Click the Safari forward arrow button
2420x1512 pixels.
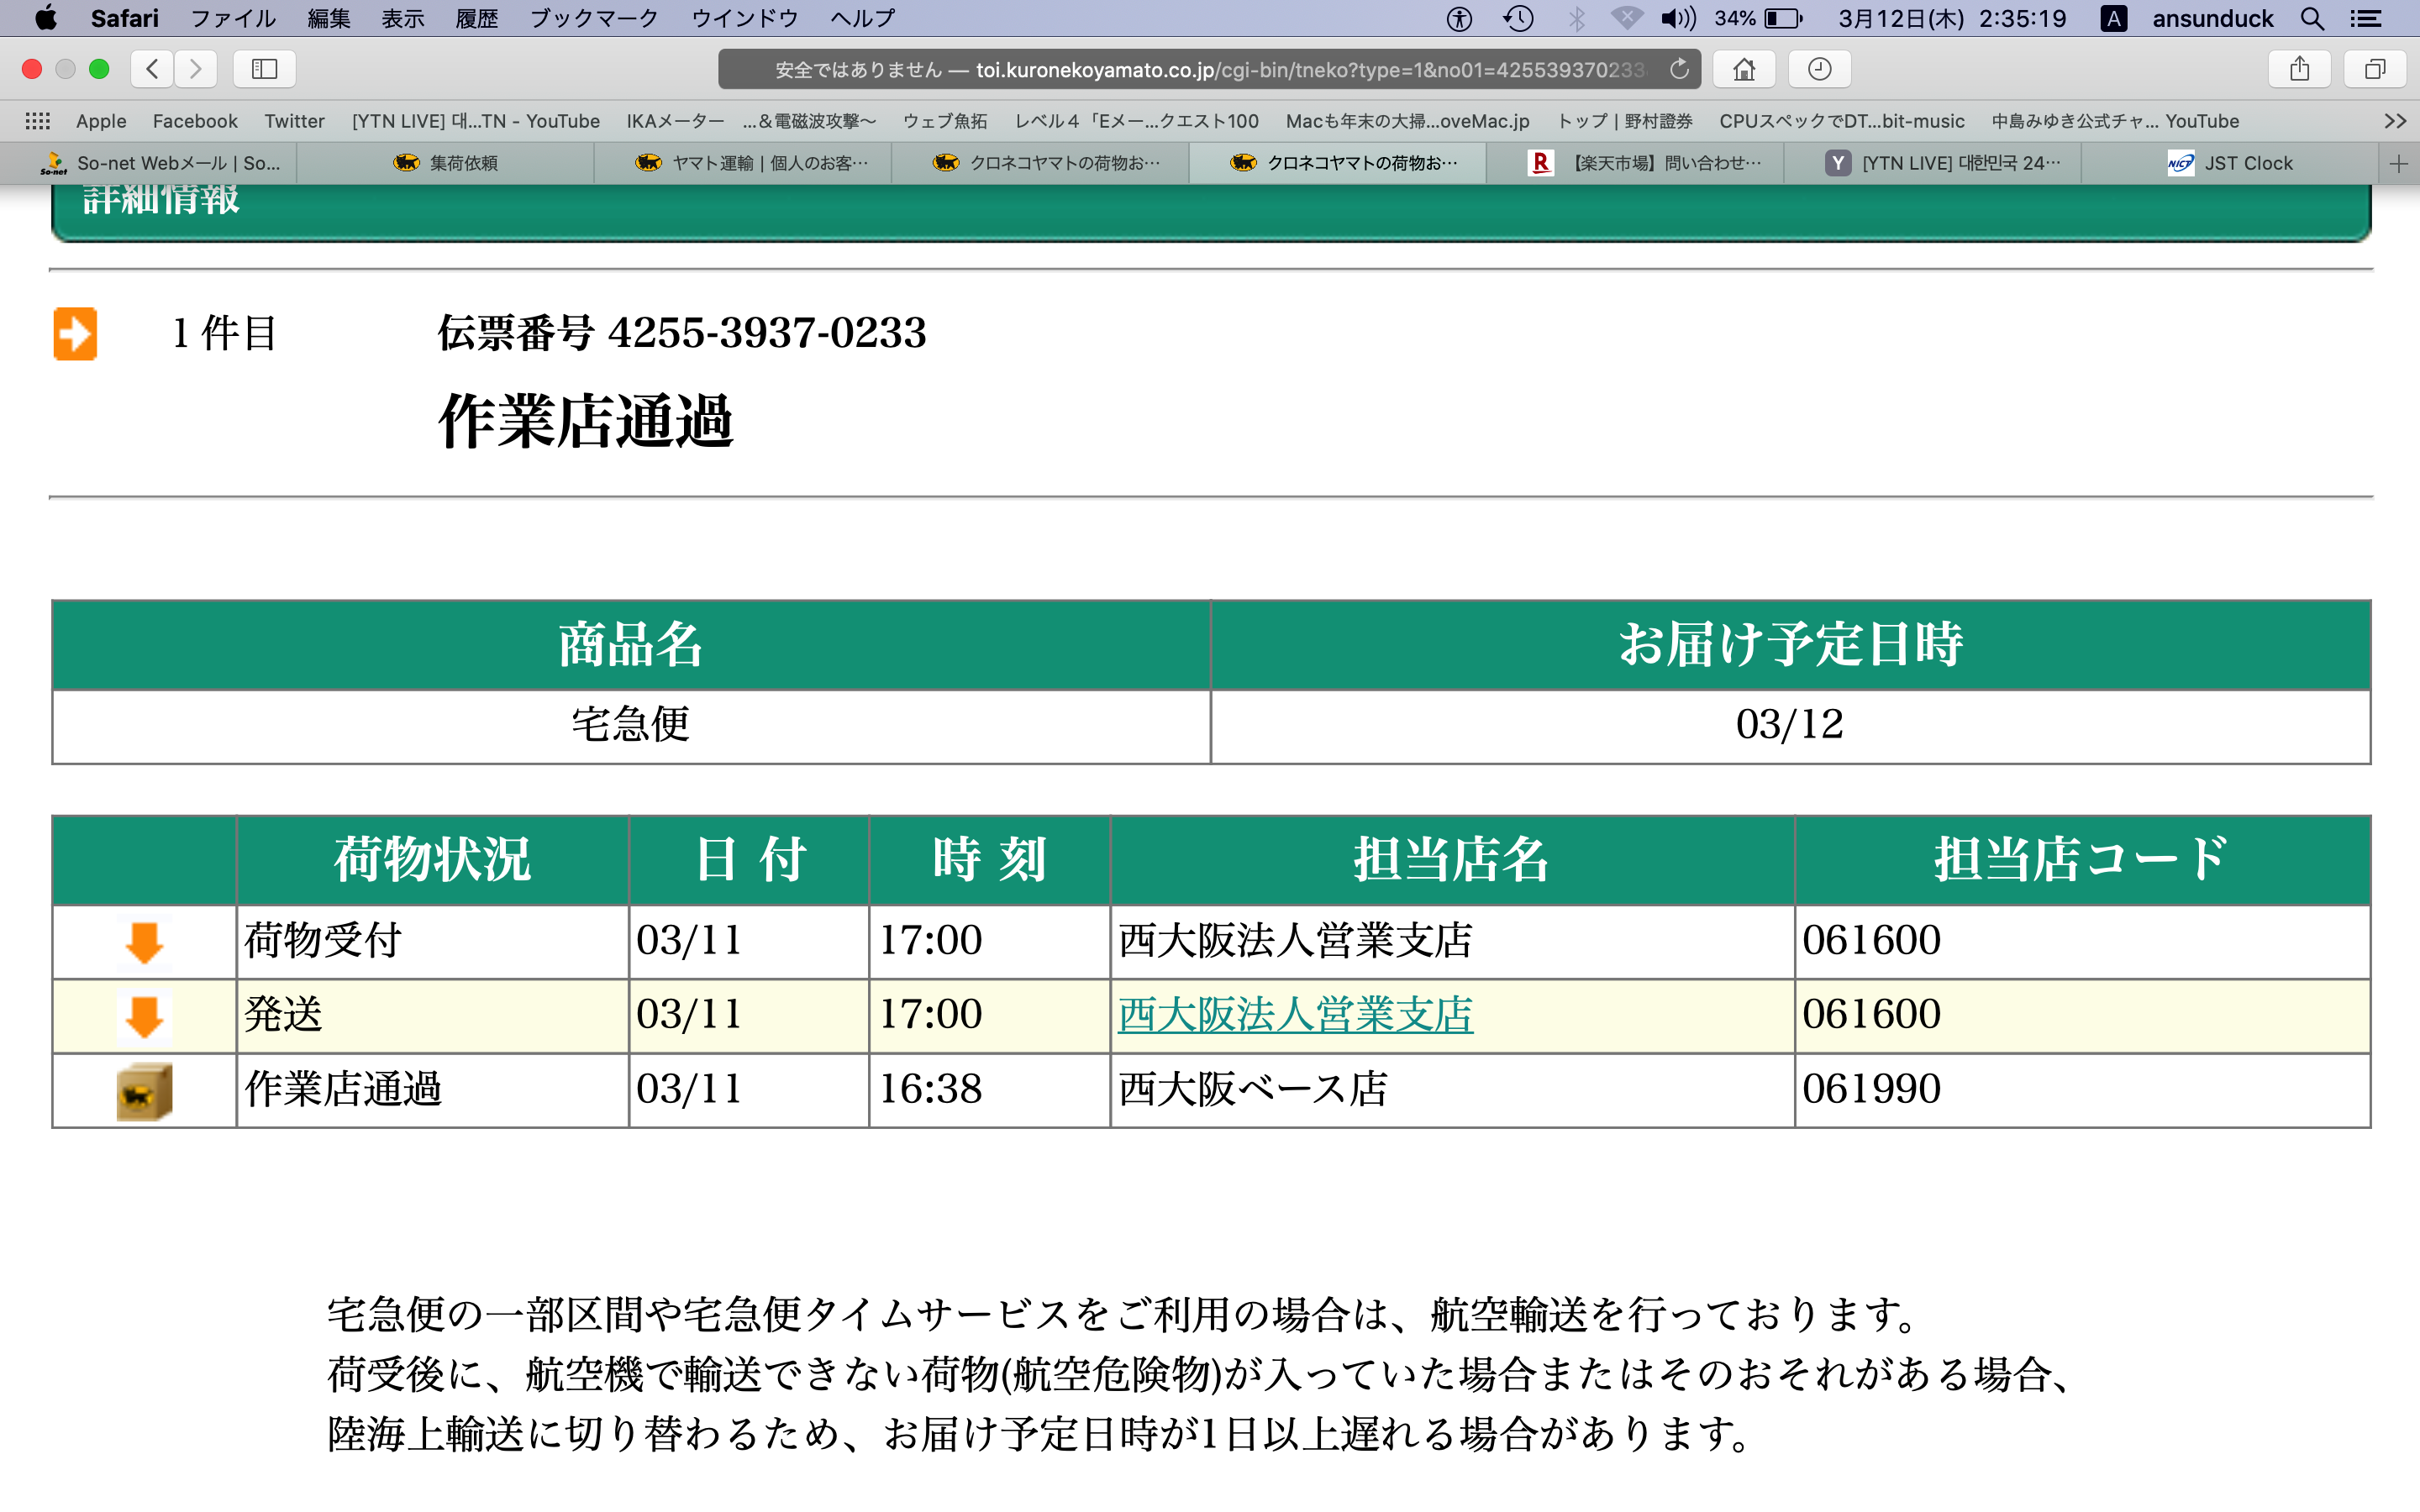point(196,69)
